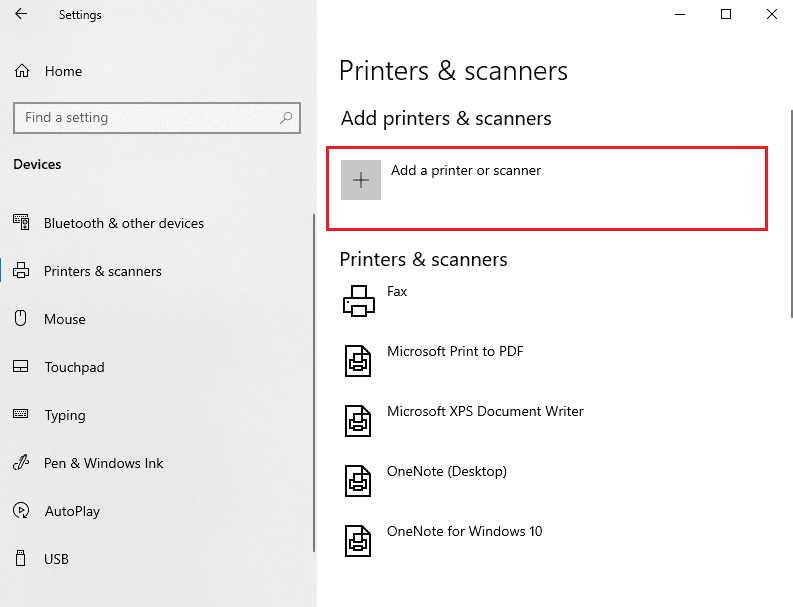The image size is (793, 607).
Task: Click the AutoPlay icon in sidebar
Action: tap(21, 510)
